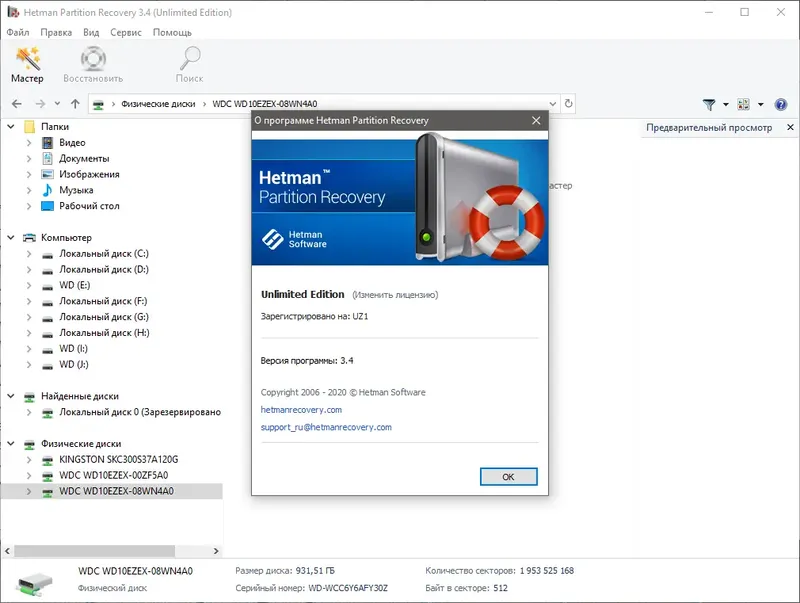Click the forward navigation arrow
The height and width of the screenshot is (603, 800).
point(40,103)
